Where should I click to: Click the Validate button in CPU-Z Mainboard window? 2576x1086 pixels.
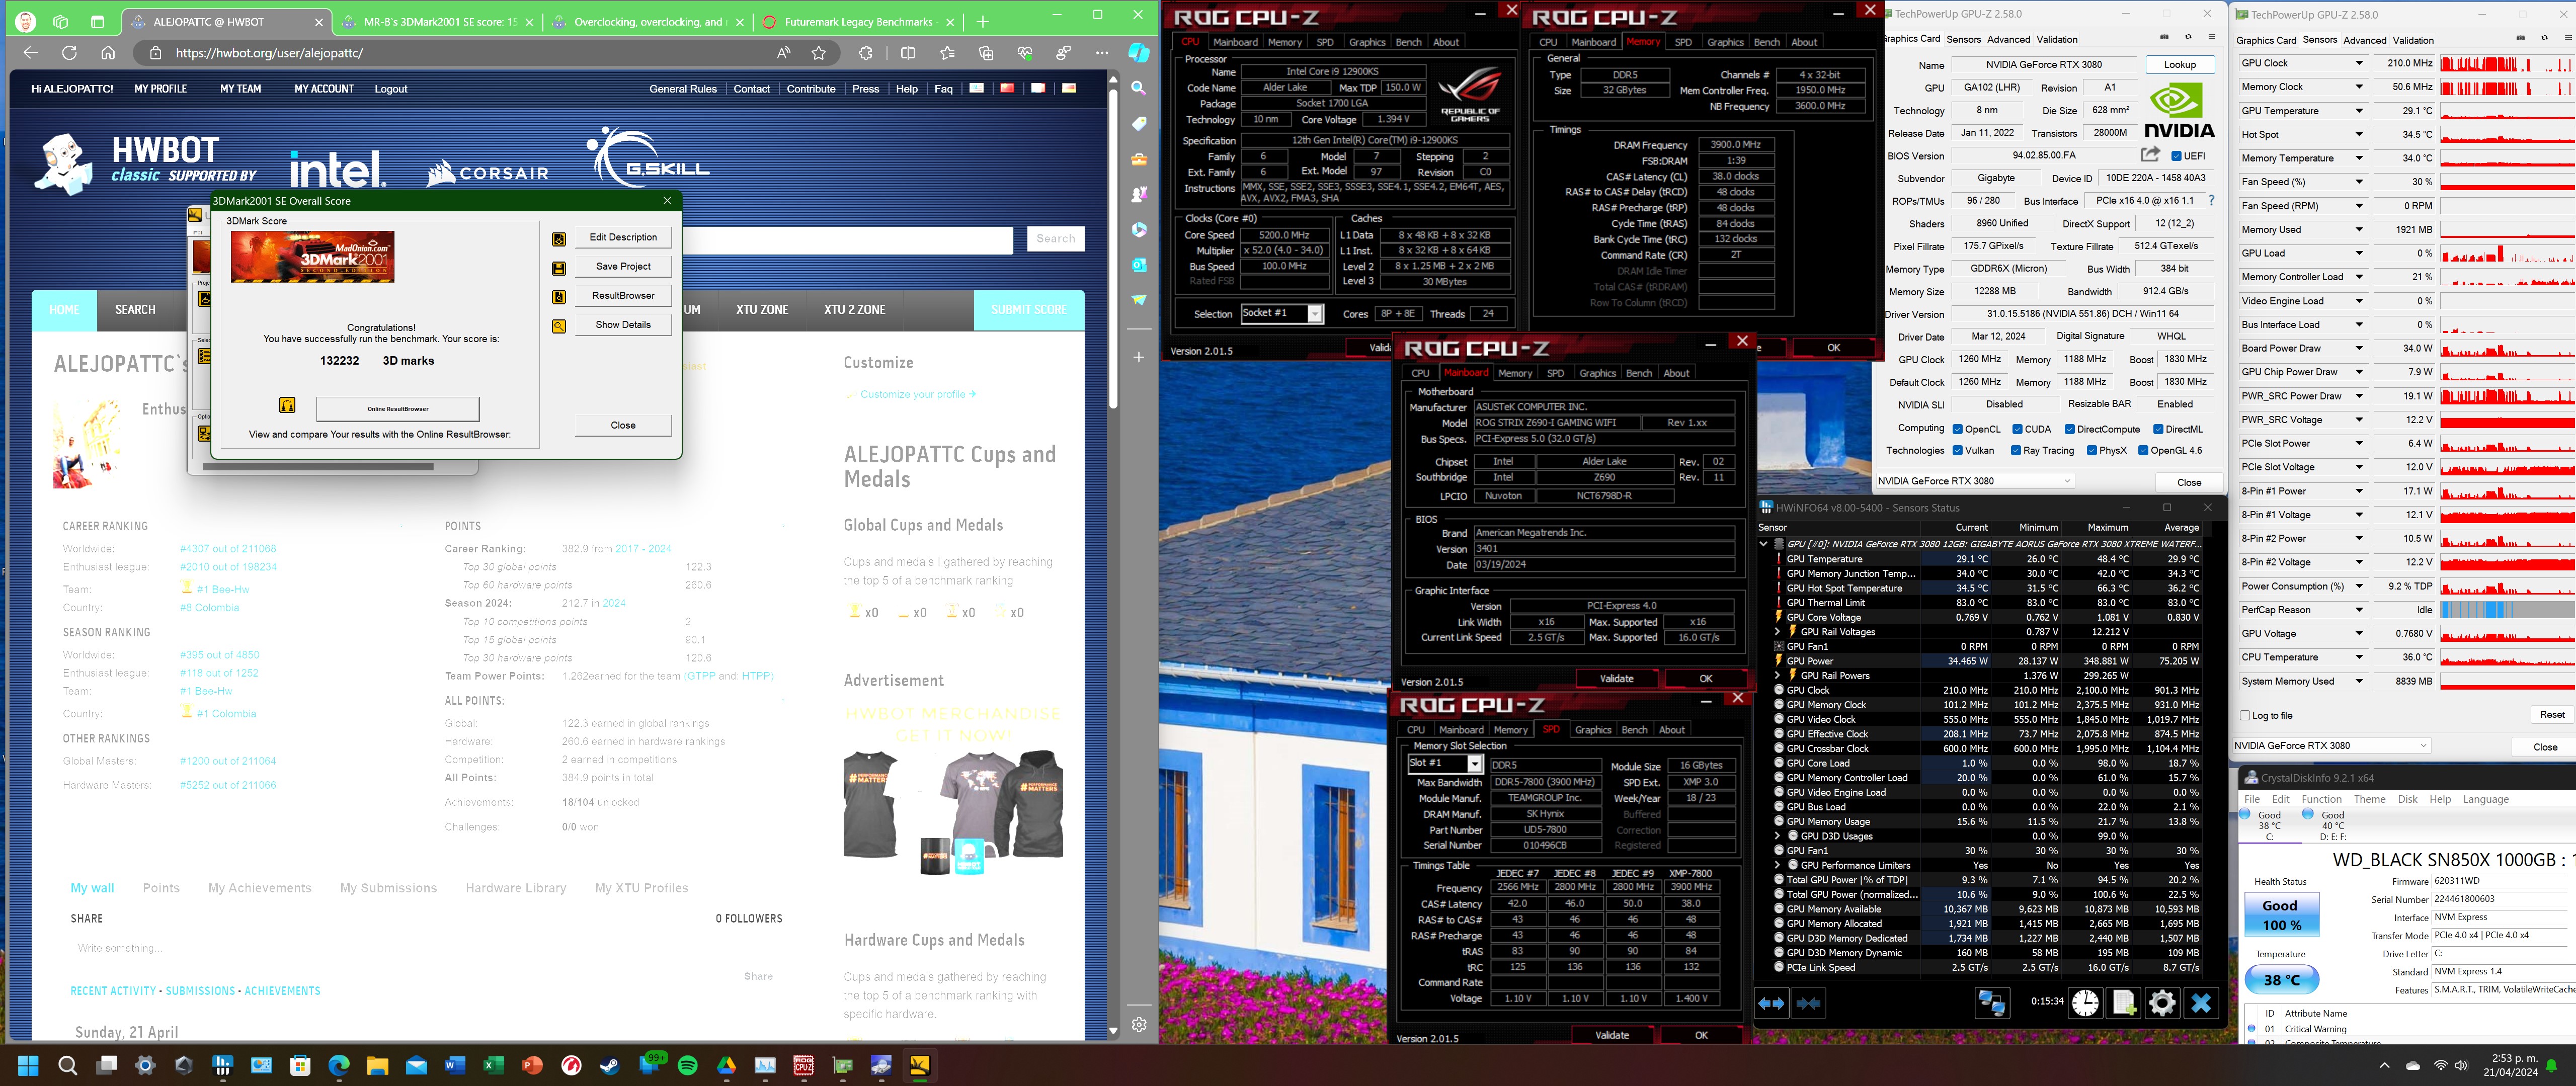(1616, 678)
